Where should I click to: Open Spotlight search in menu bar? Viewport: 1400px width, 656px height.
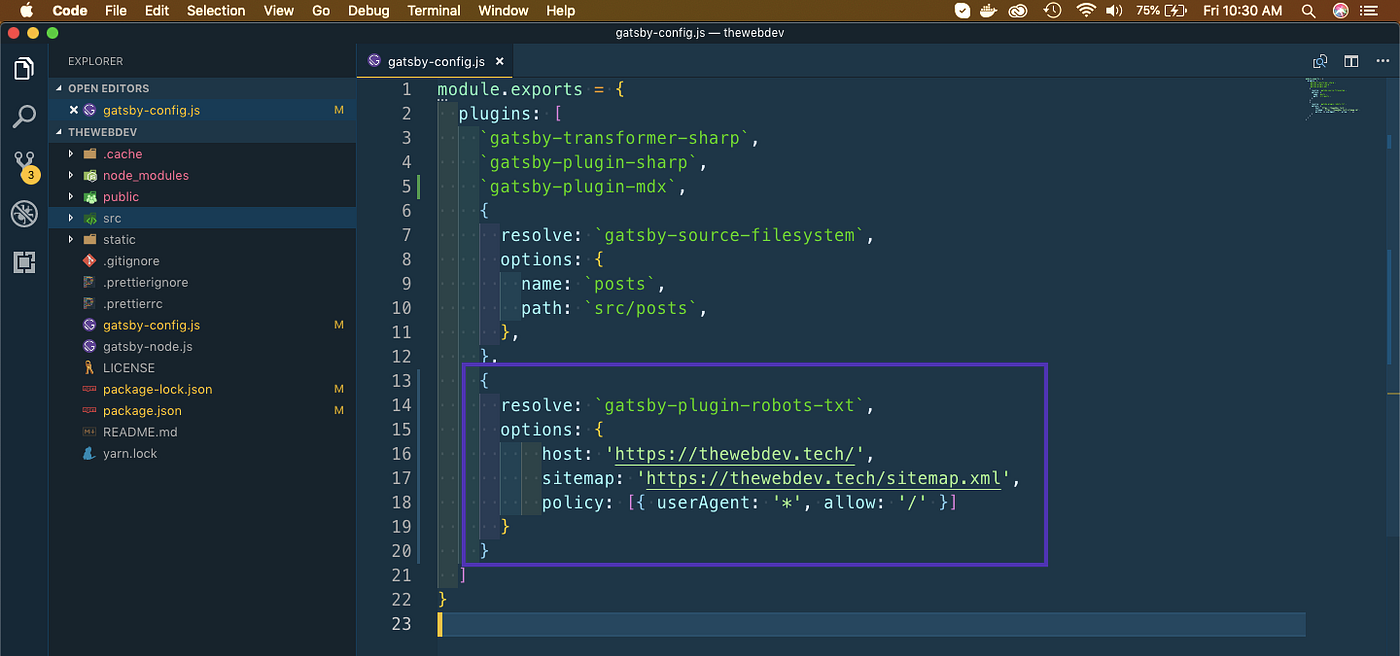pyautogui.click(x=1309, y=11)
